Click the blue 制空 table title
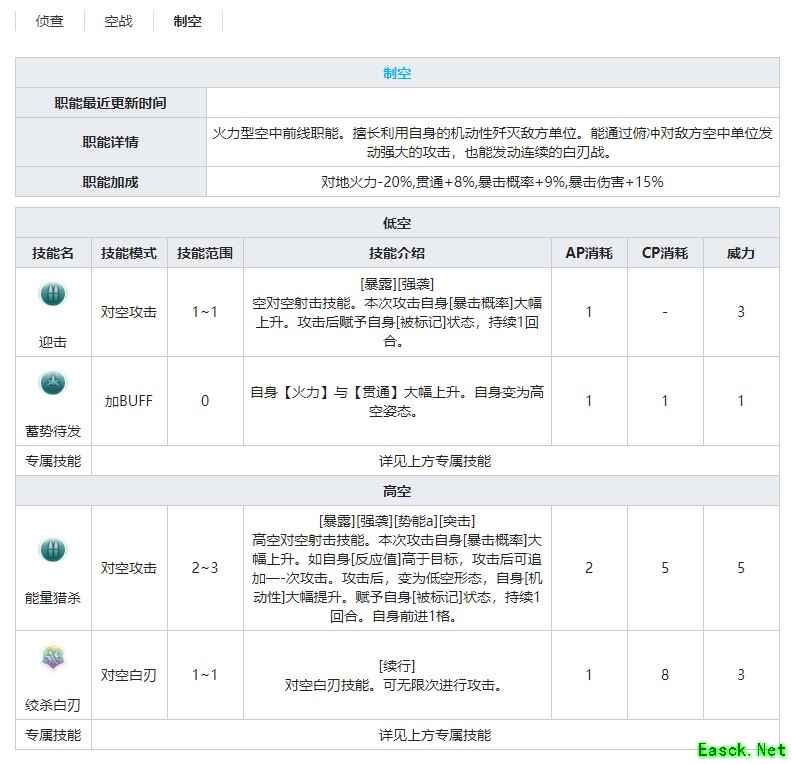Viewport: 792px width, 764px height. [397, 73]
